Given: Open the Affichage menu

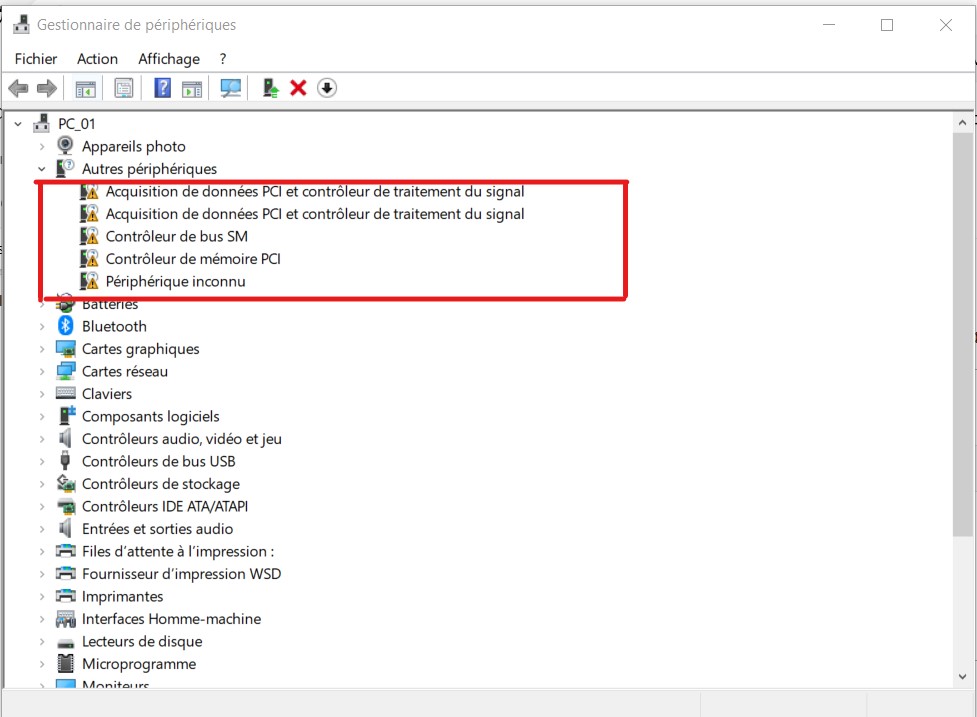Looking at the screenshot, I should point(168,58).
